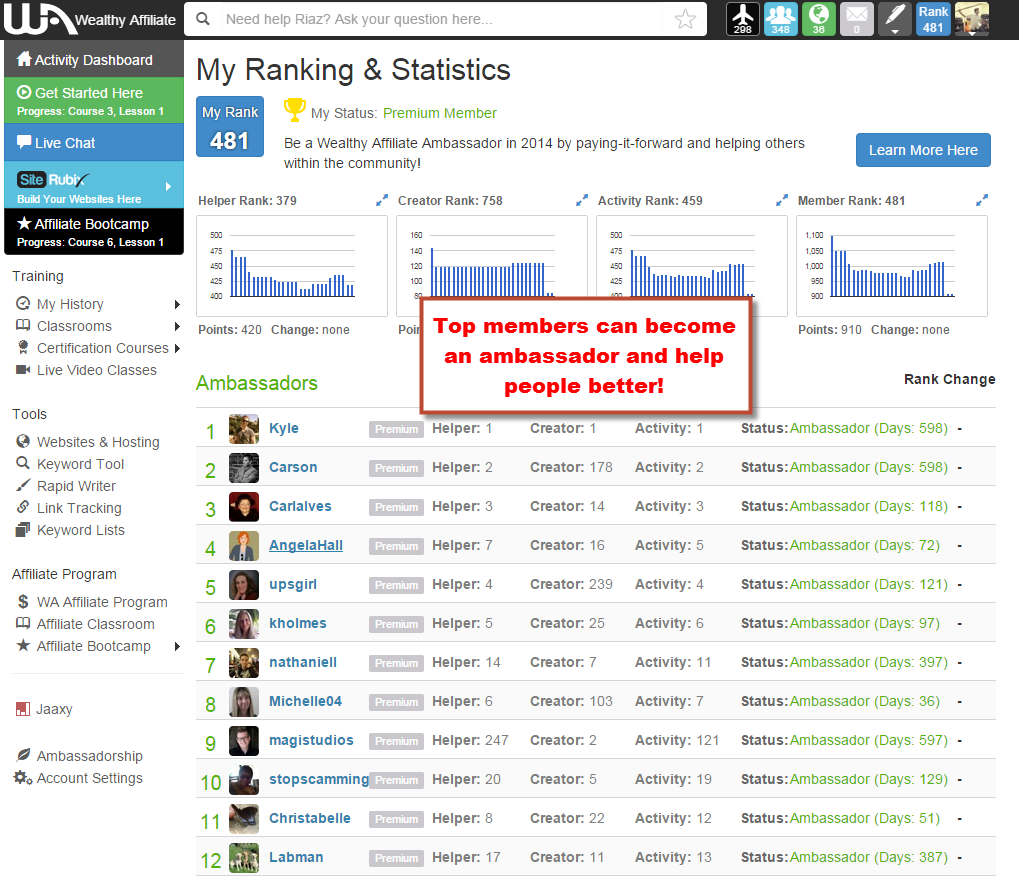Open Carson's profile link
This screenshot has width=1019, height=876.
pyautogui.click(x=293, y=467)
